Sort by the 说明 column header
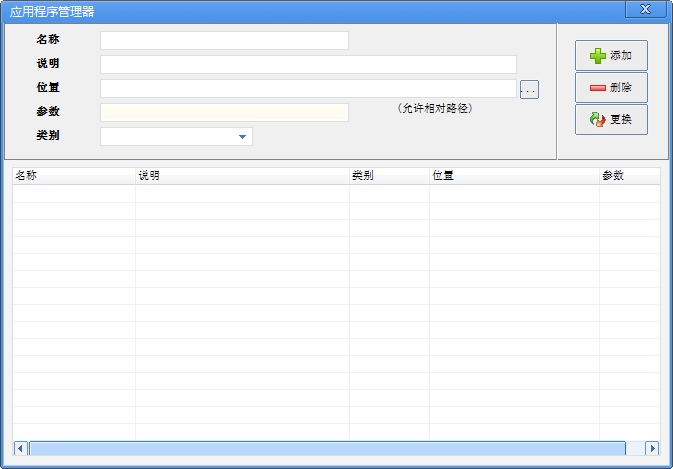Screen dimensions: 673x469 point(242,176)
